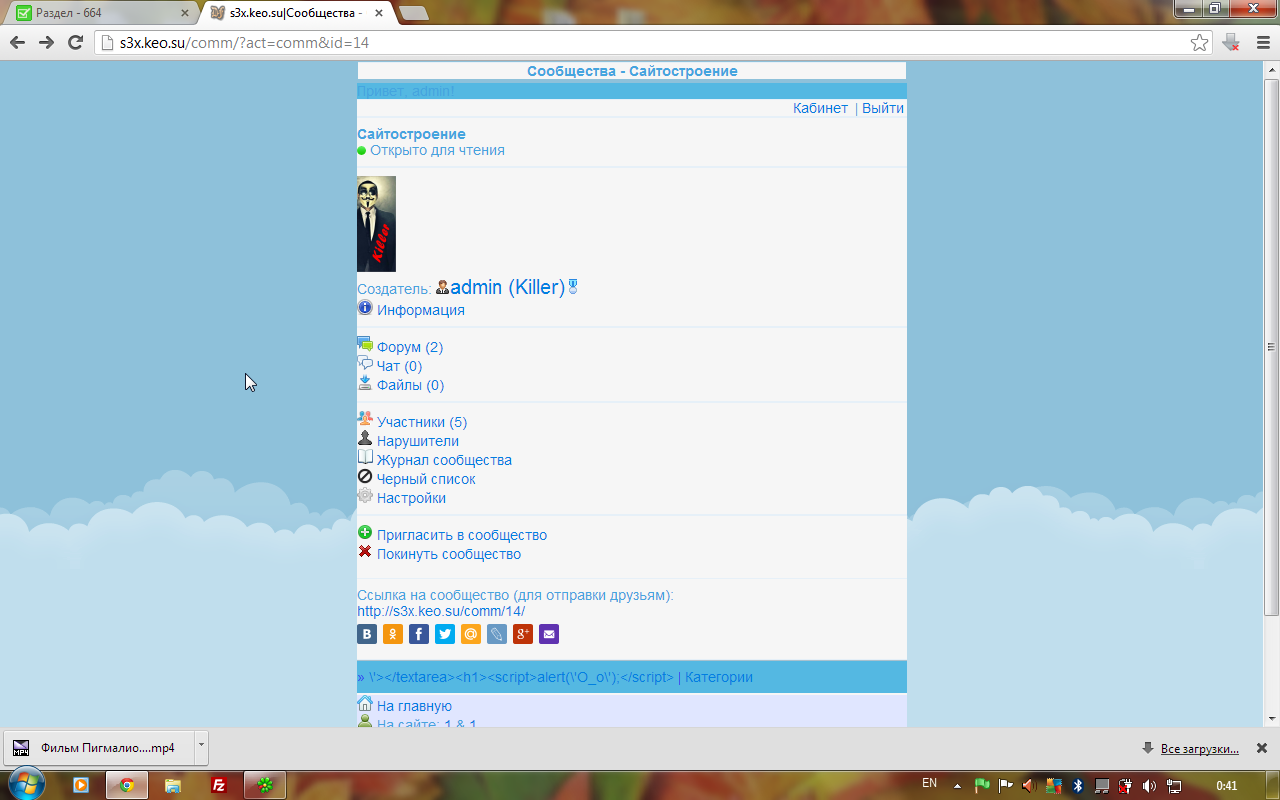Open the Chrome menu hamburger icon
Viewport: 1280px width, 800px height.
(1262, 42)
